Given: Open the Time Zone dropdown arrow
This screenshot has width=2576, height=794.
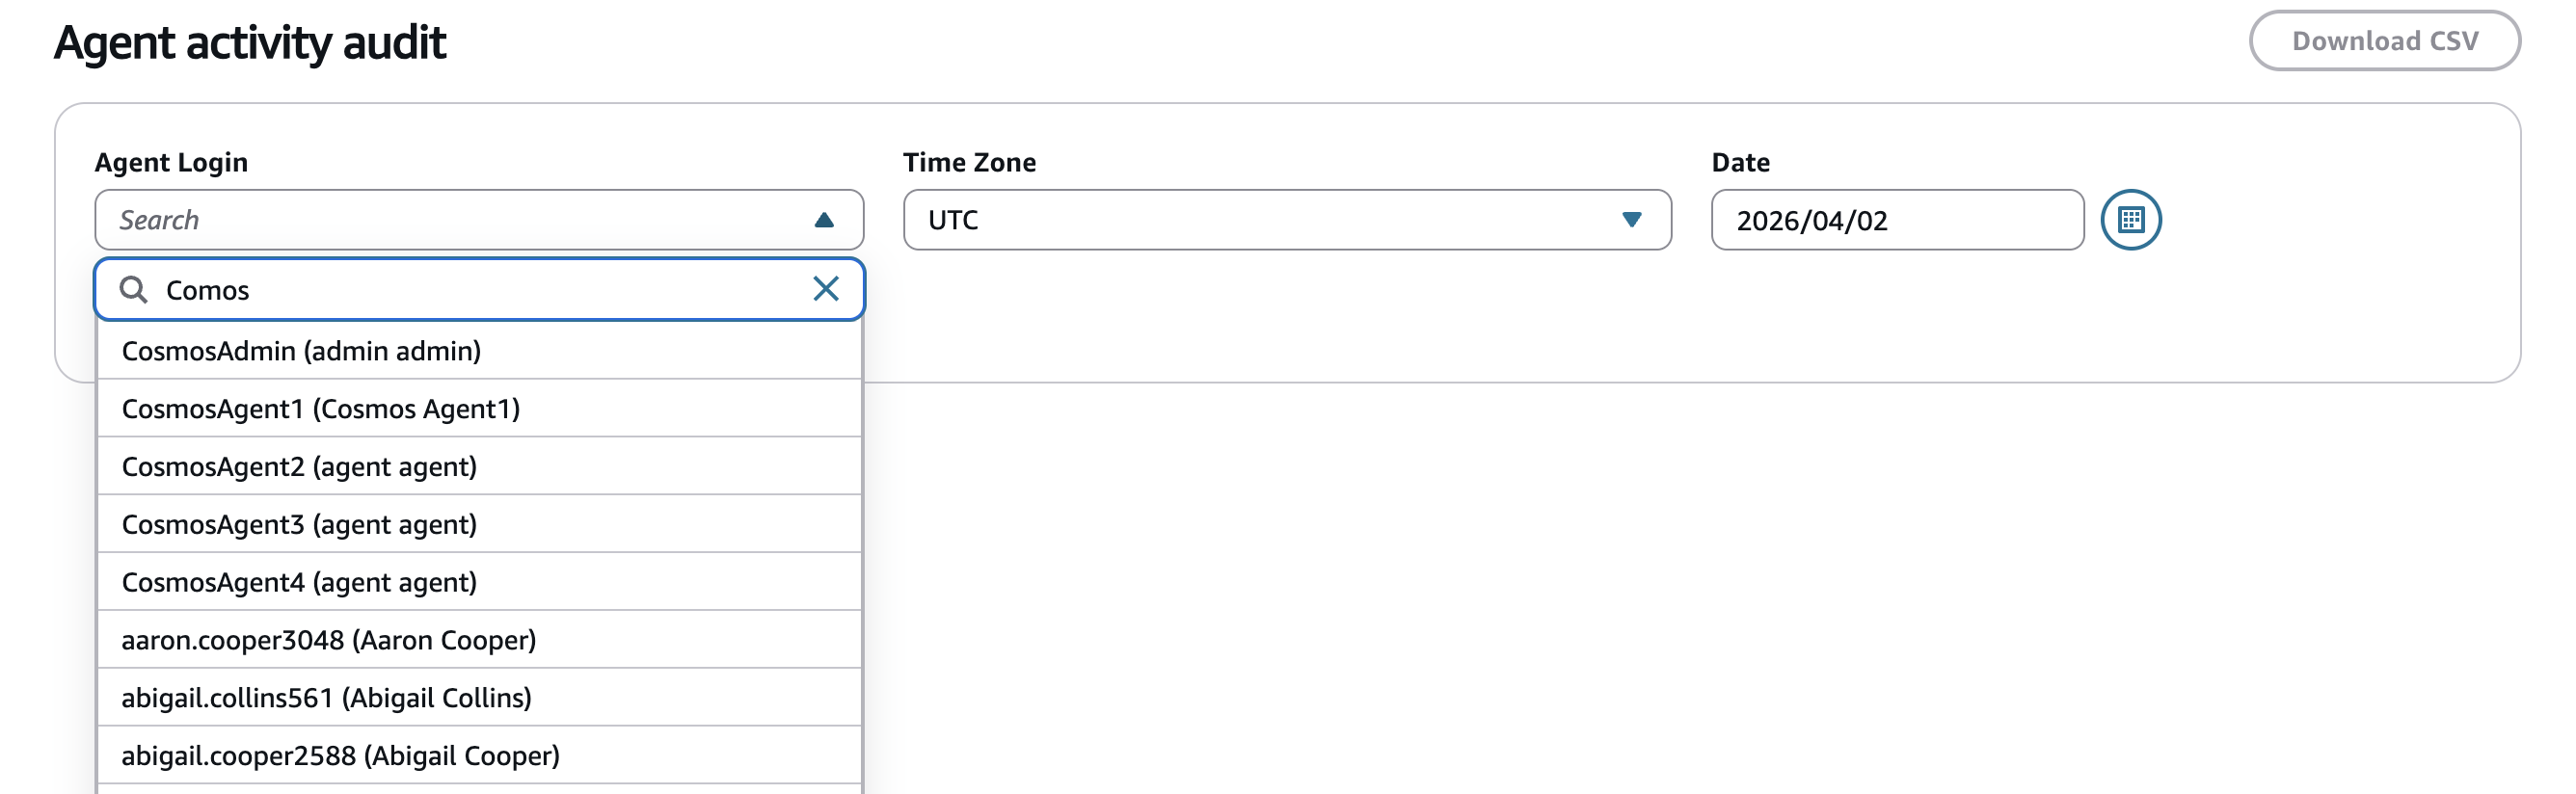Looking at the screenshot, I should pyautogui.click(x=1630, y=220).
